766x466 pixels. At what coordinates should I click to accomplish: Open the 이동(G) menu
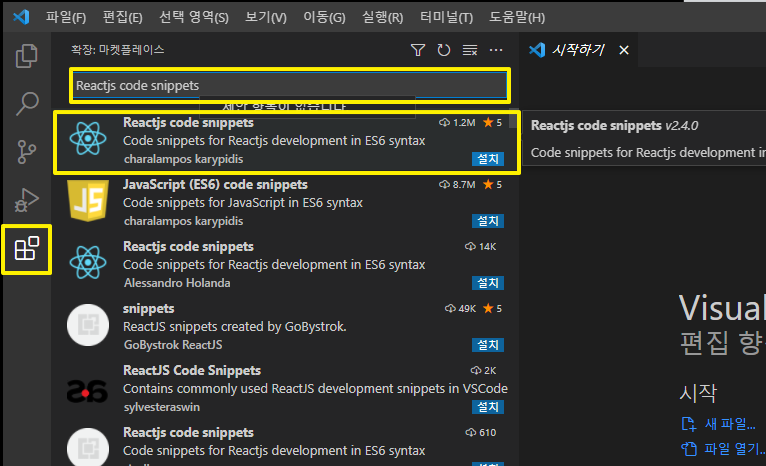pos(324,18)
